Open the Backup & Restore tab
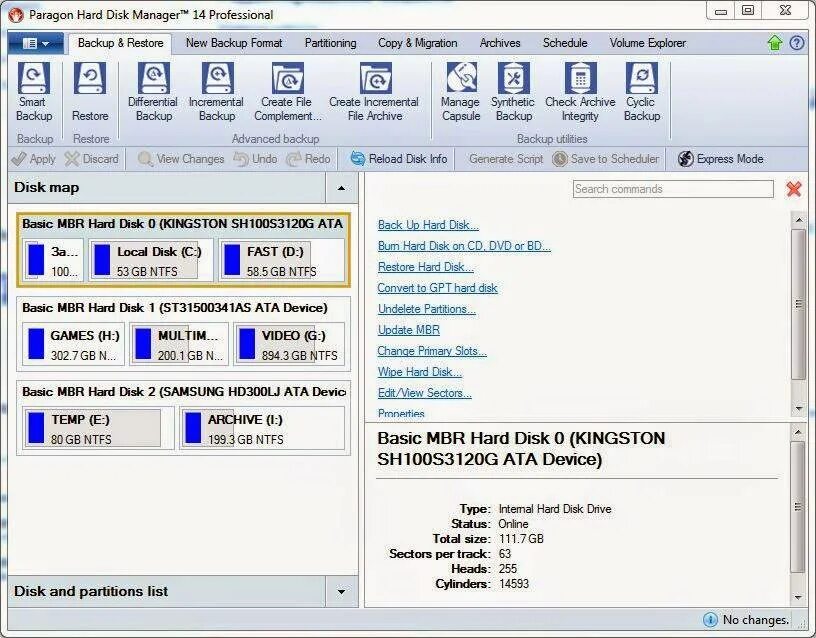 click(121, 43)
